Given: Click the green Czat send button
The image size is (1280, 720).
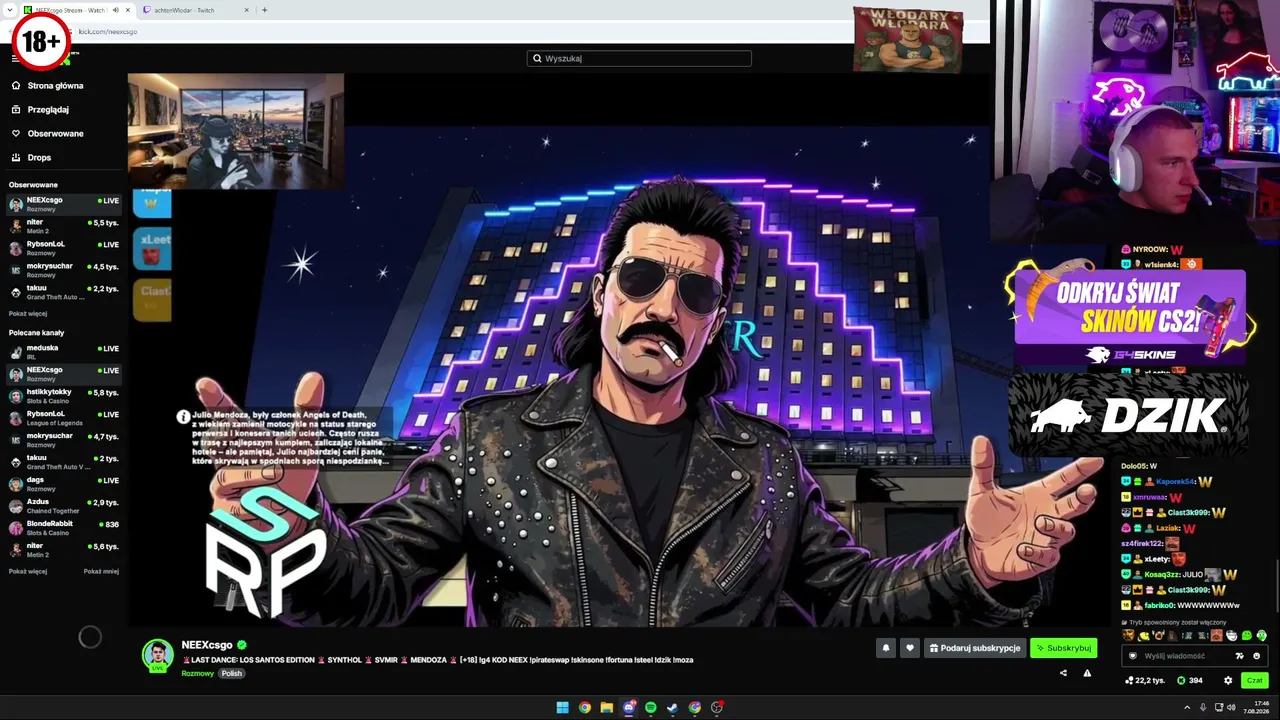Looking at the screenshot, I should pos(1254,680).
